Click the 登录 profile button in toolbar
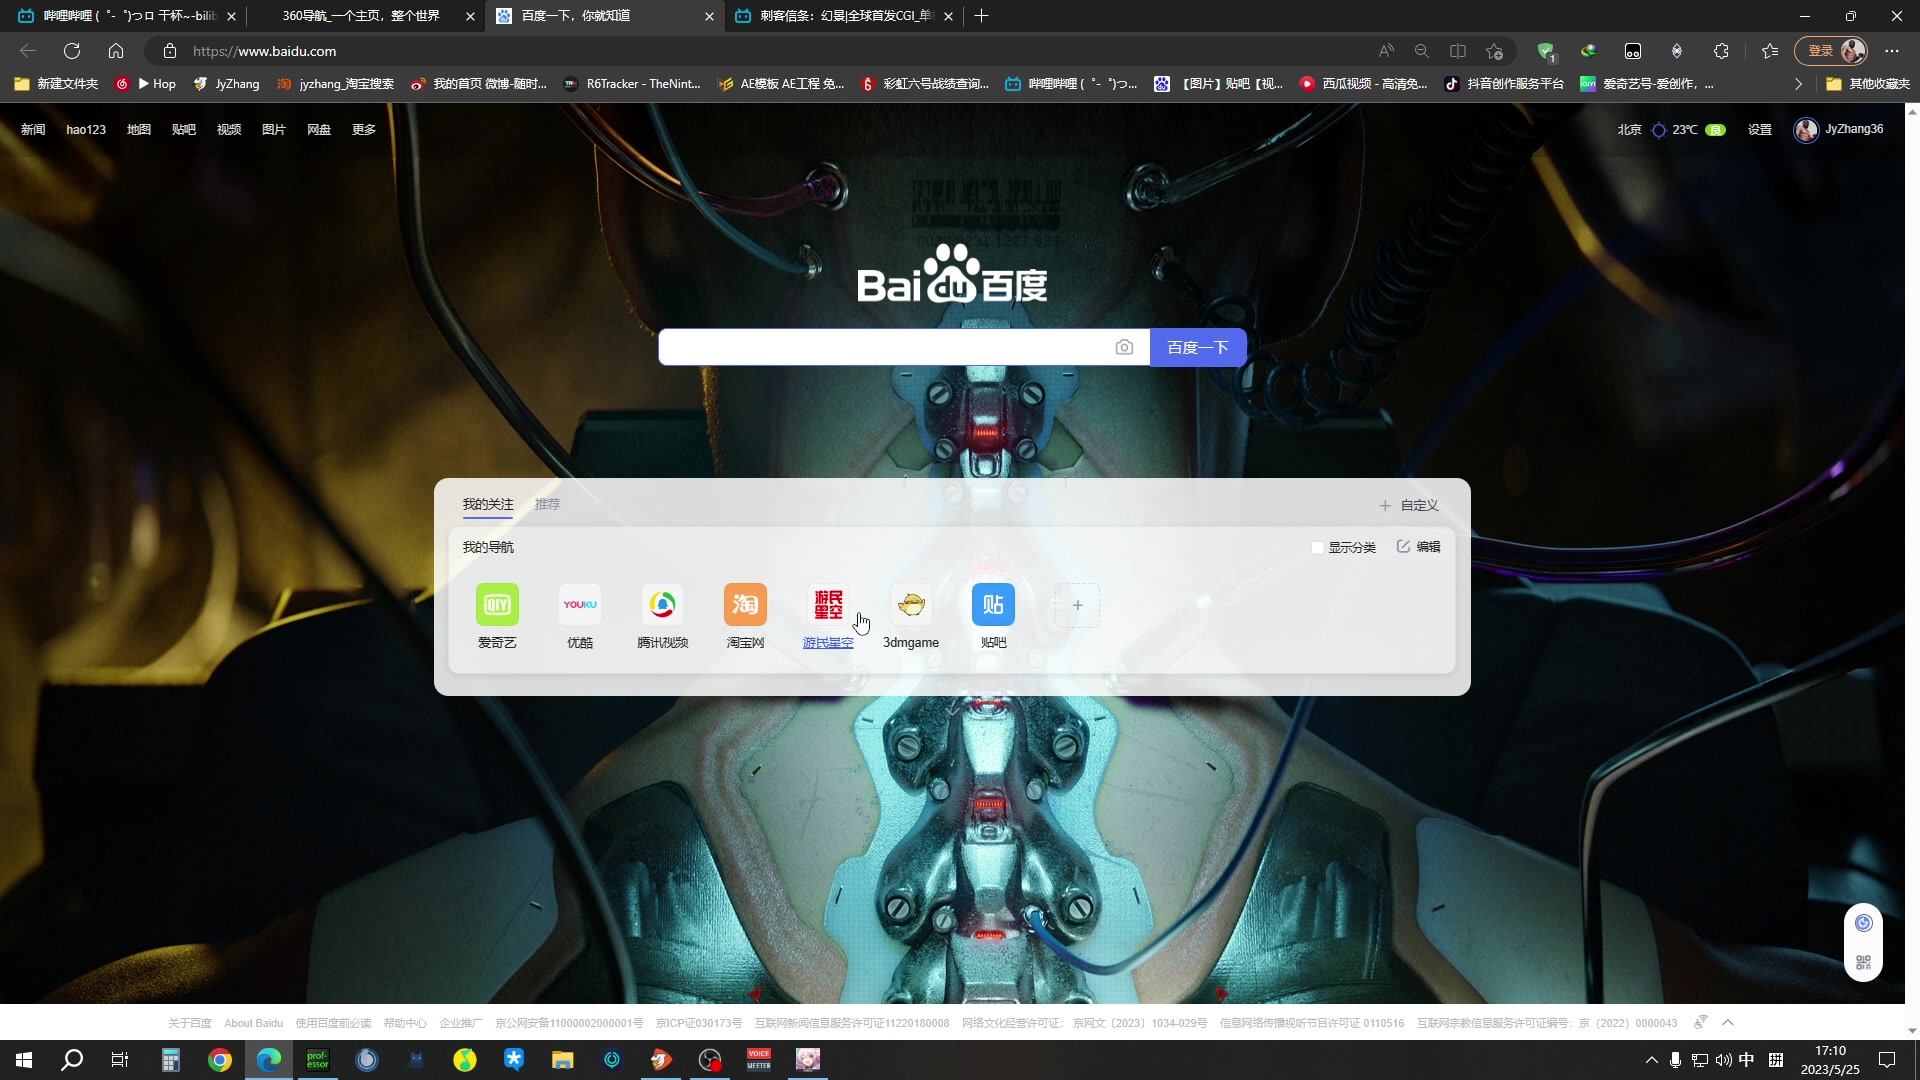The width and height of the screenshot is (1920, 1080). tap(1831, 51)
